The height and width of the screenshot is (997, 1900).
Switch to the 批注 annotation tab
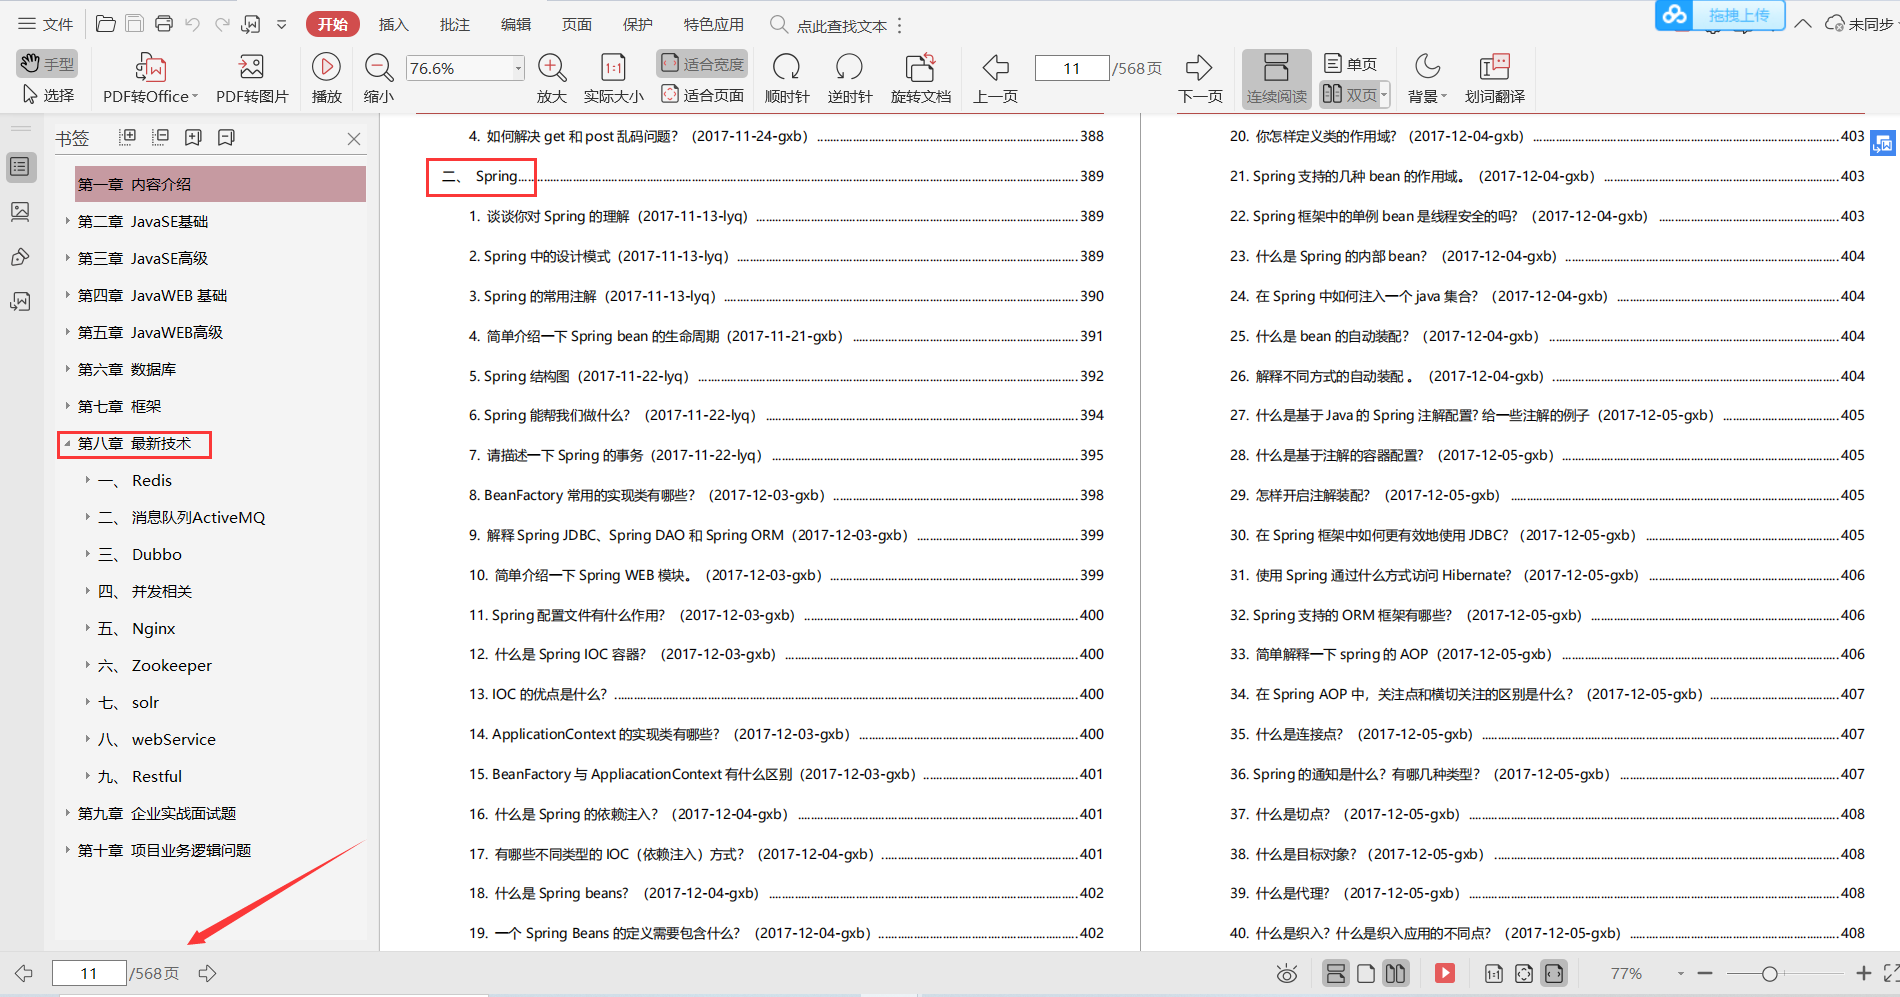[x=455, y=24]
